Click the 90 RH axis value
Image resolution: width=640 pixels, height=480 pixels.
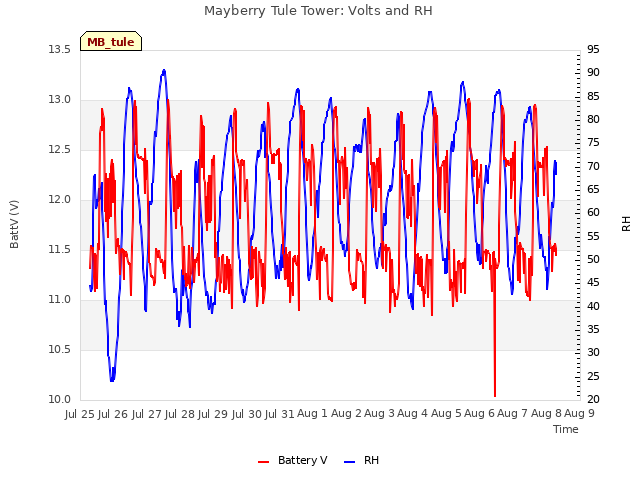(593, 73)
